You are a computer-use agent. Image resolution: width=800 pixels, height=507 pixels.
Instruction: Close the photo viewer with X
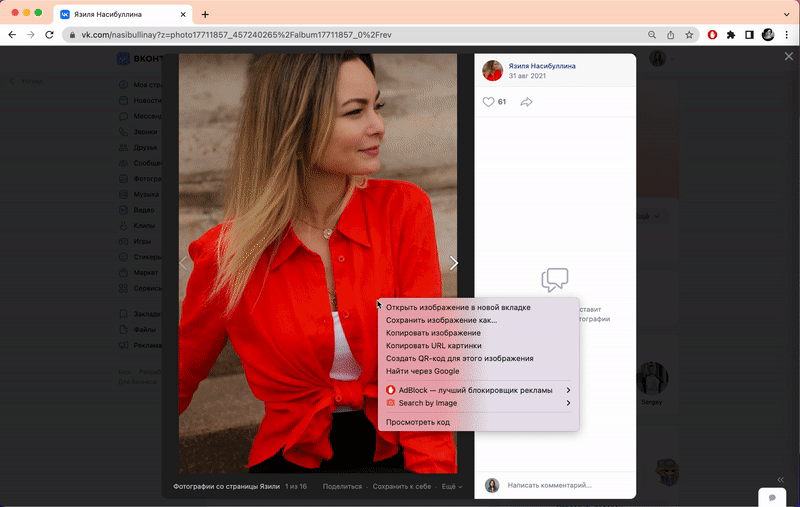(789, 56)
